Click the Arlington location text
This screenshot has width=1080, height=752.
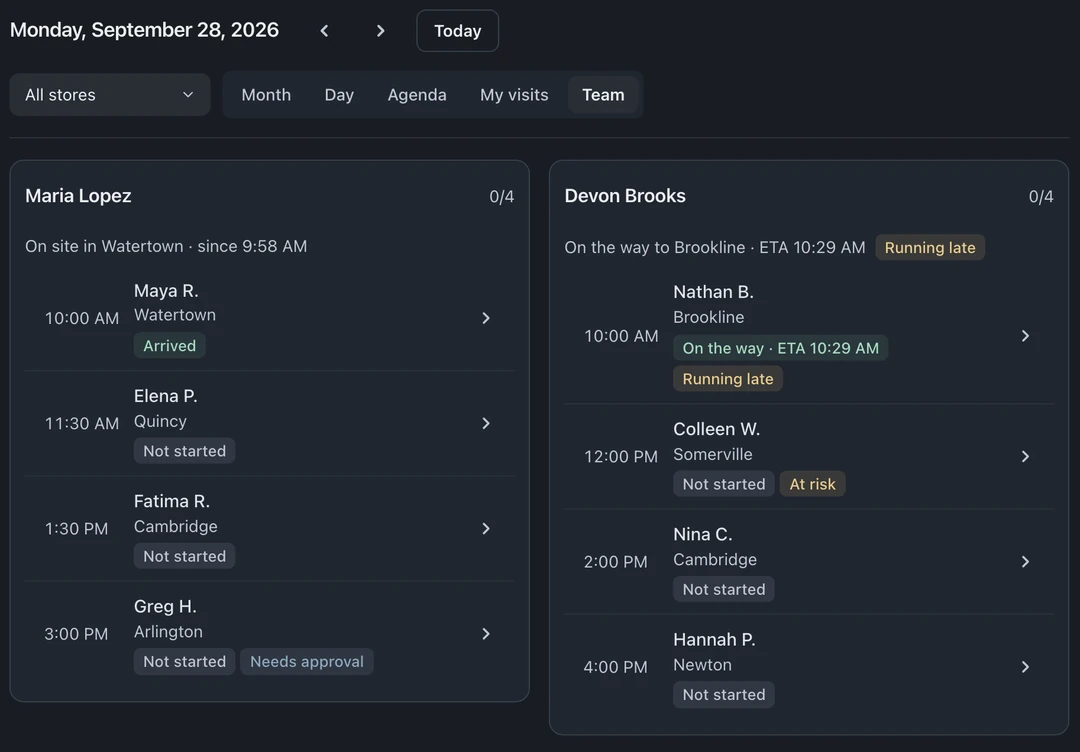click(168, 632)
